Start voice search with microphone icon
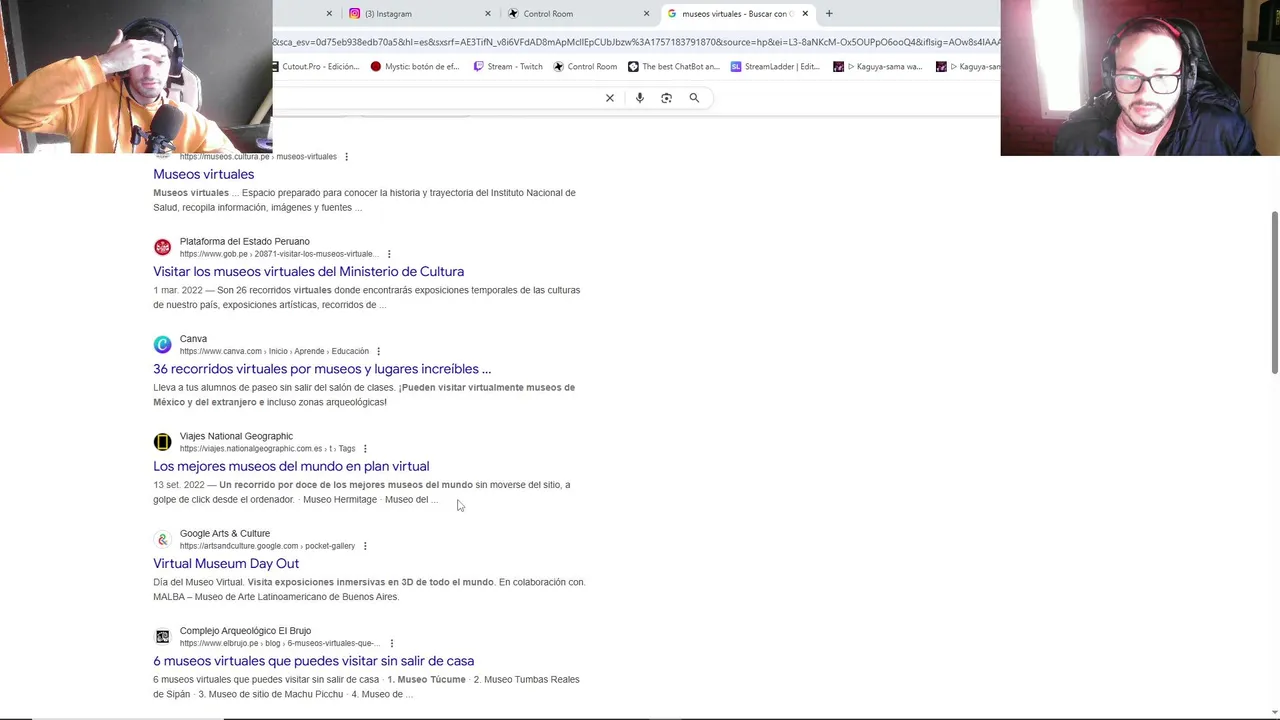Screen dimensions: 1280x720 640,98
